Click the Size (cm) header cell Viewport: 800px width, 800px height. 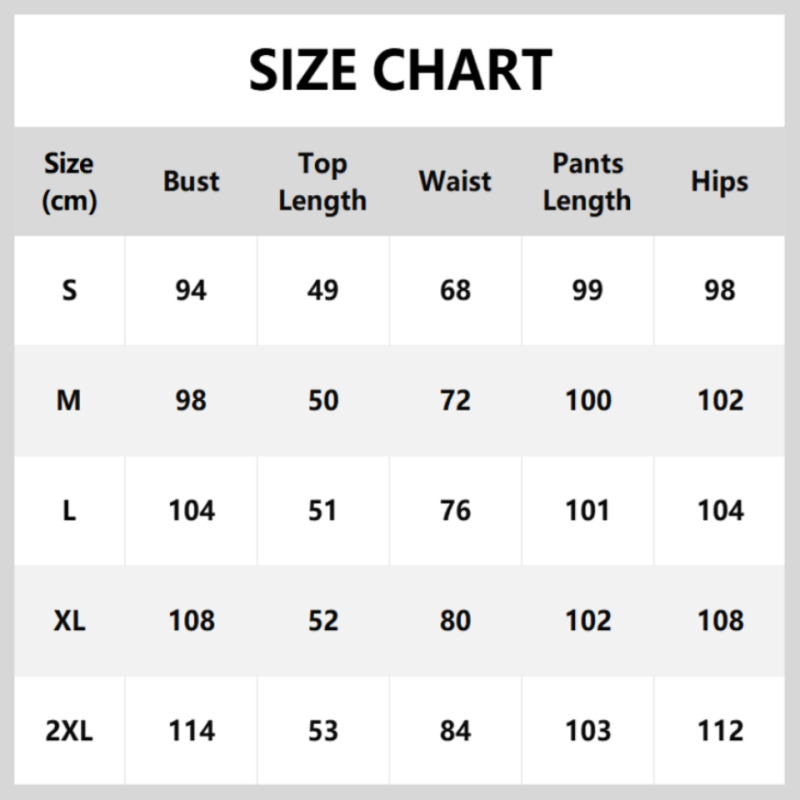click(x=69, y=182)
